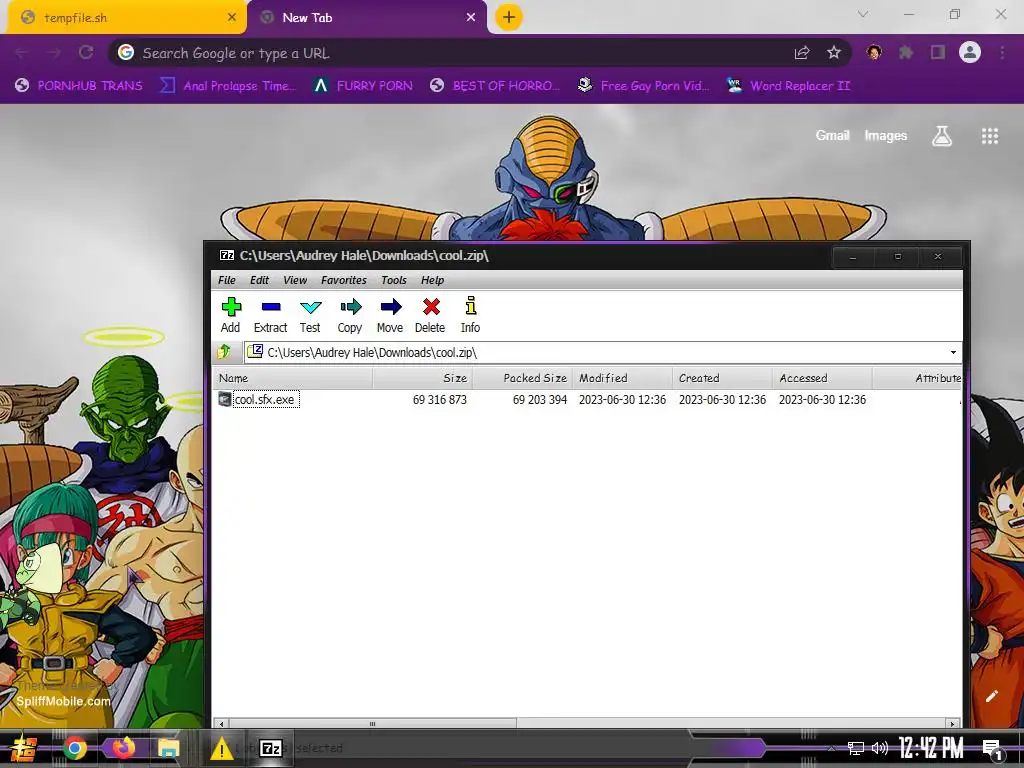Close the New Tab tab

point(471,18)
